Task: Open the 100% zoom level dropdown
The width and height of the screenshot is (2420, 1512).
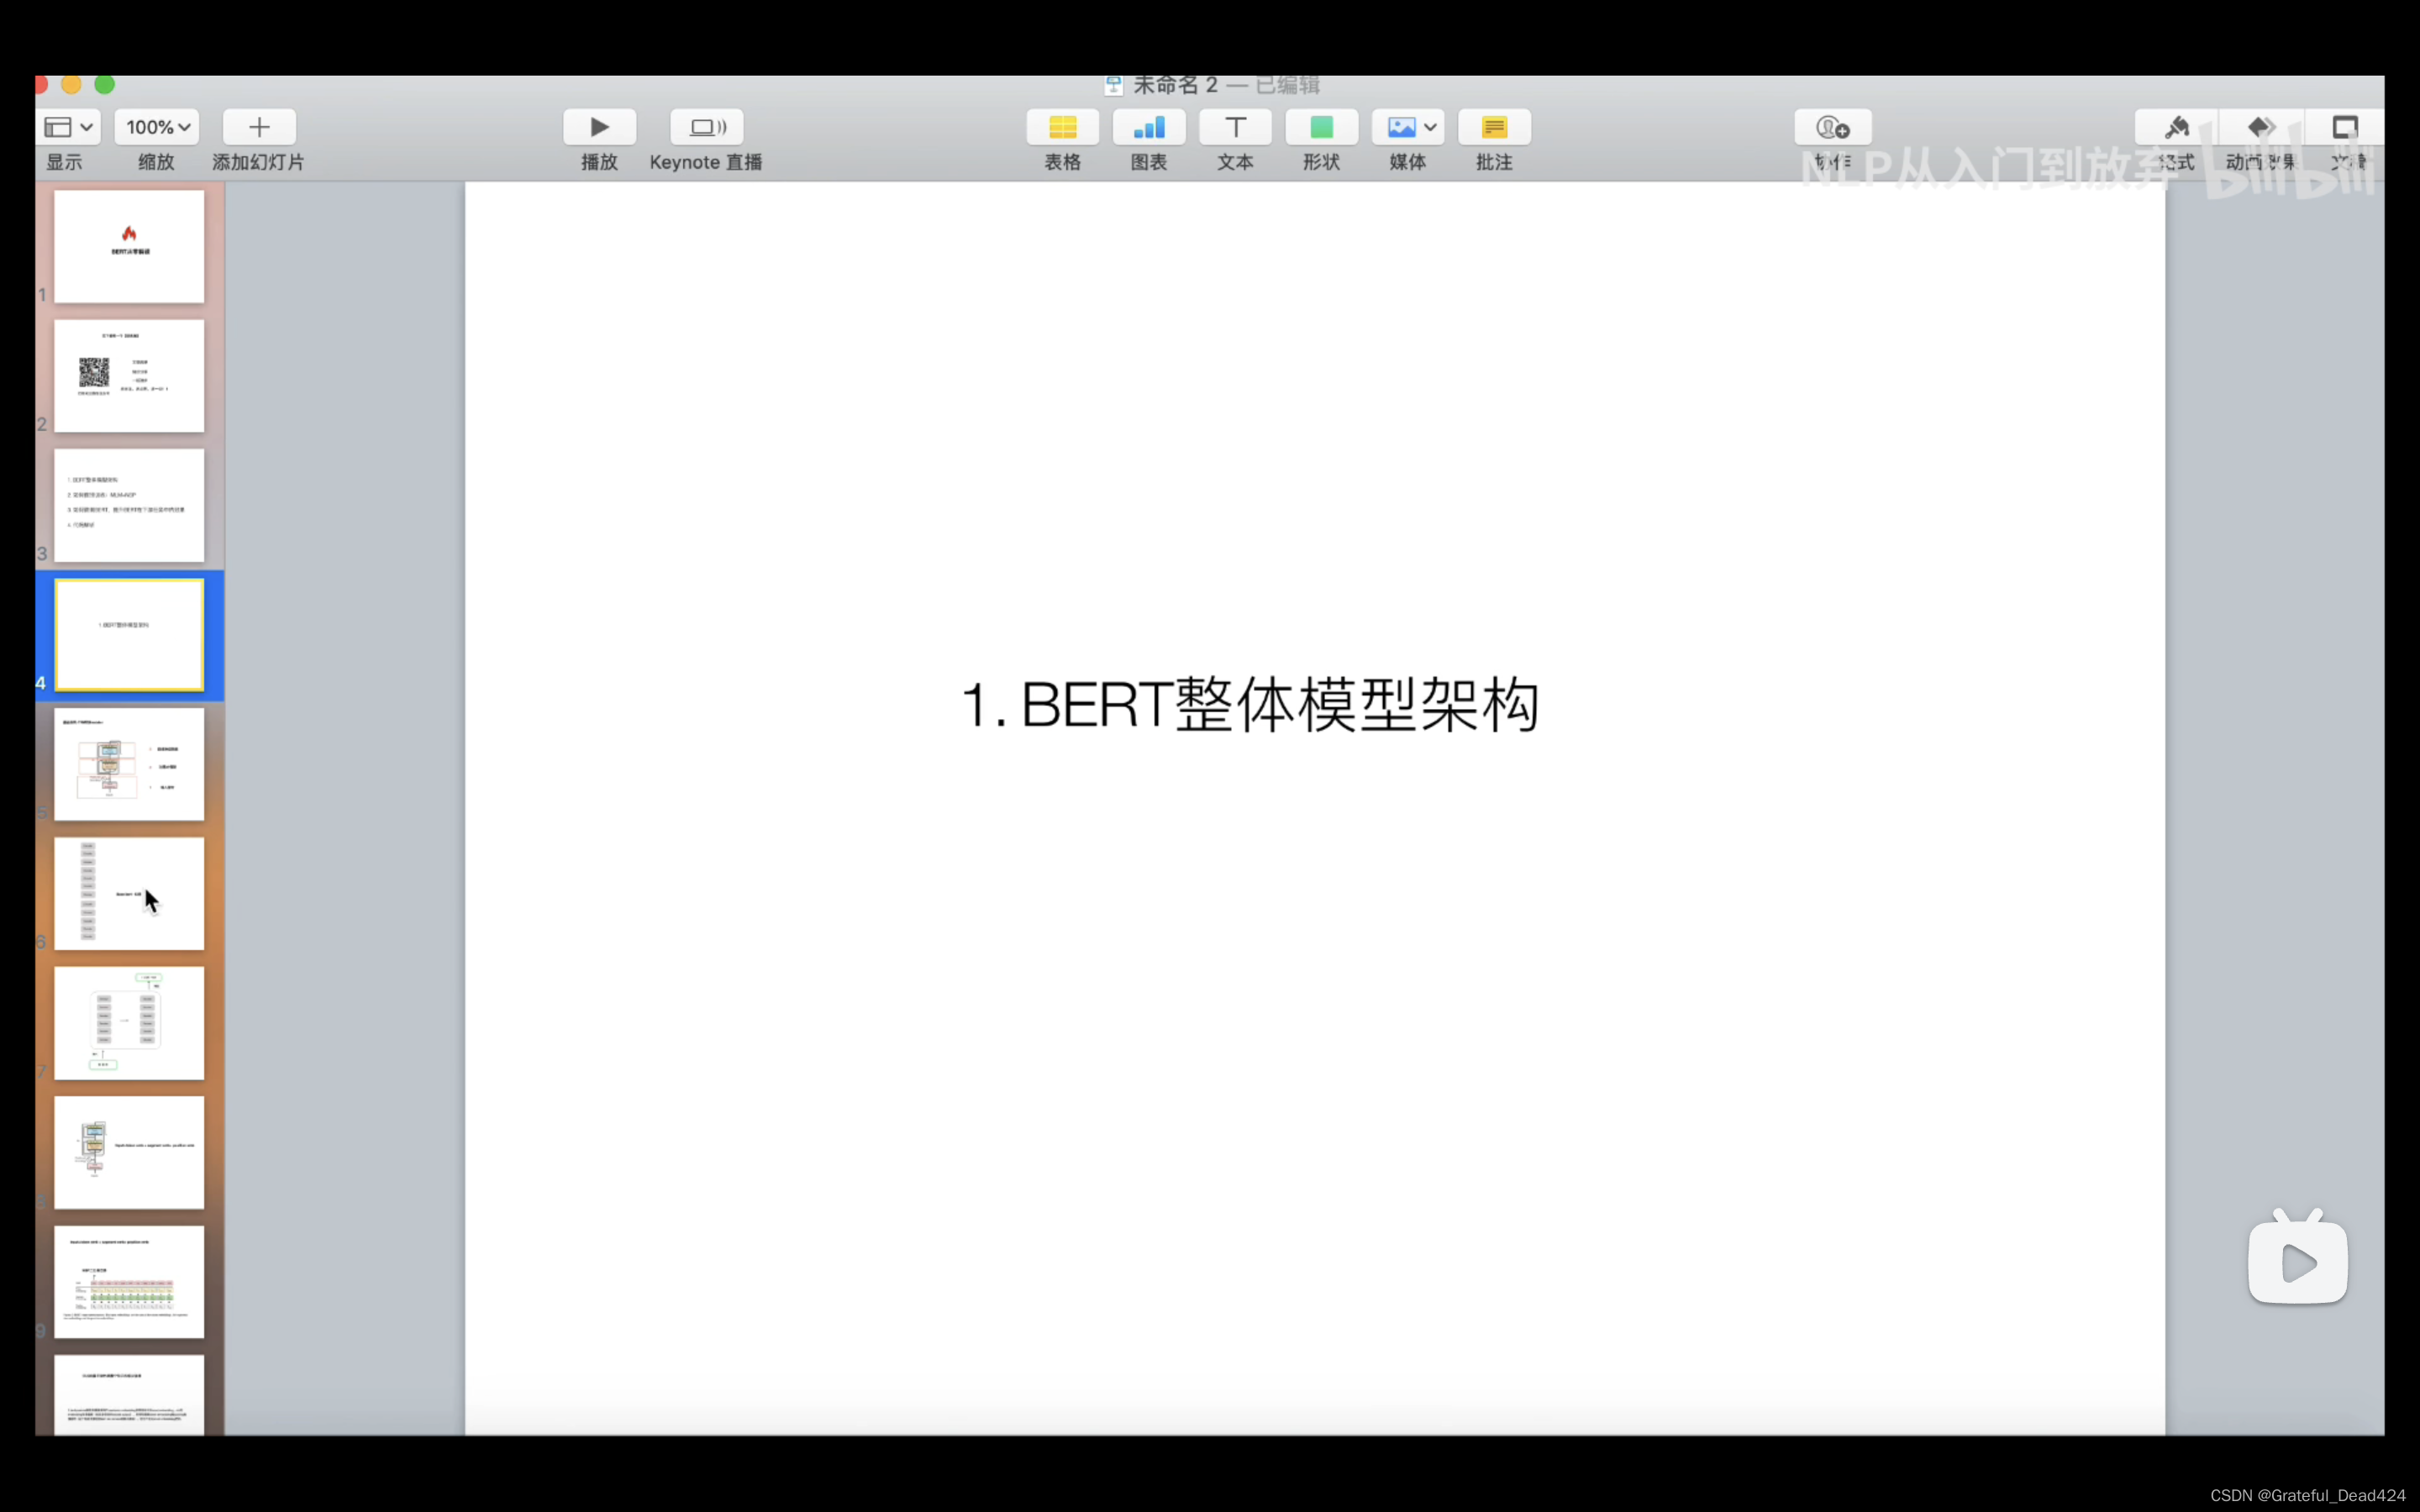Action: [x=157, y=127]
